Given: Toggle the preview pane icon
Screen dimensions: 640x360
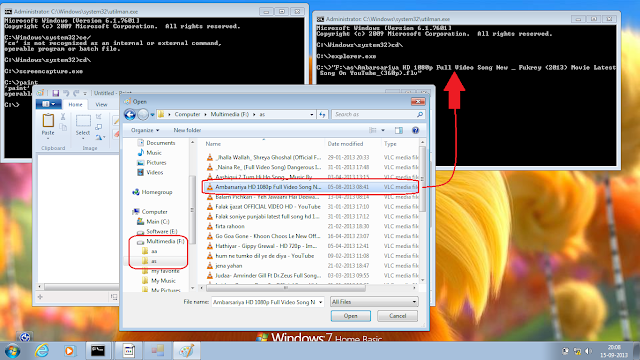Looking at the screenshot, I should point(399,130).
